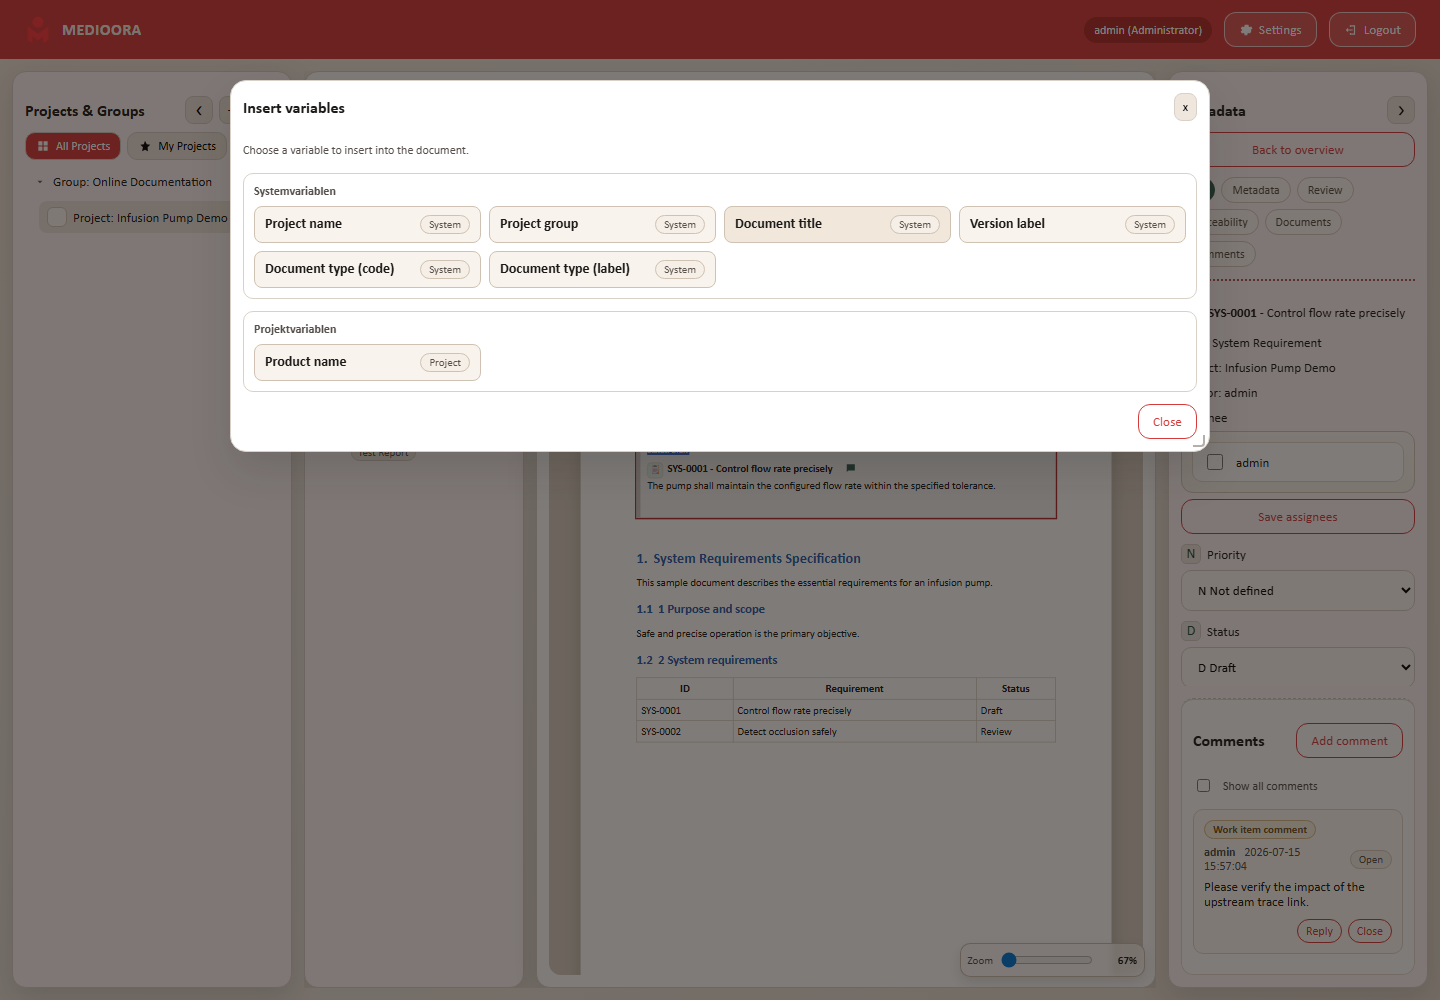Click the N priority icon
Viewport: 1440px width, 1000px height.
point(1191,554)
